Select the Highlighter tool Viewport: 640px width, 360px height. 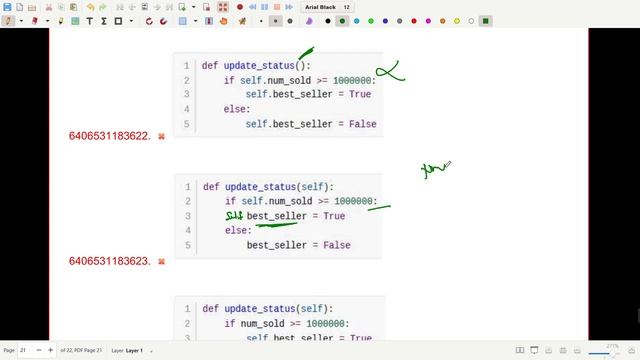click(x=61, y=21)
